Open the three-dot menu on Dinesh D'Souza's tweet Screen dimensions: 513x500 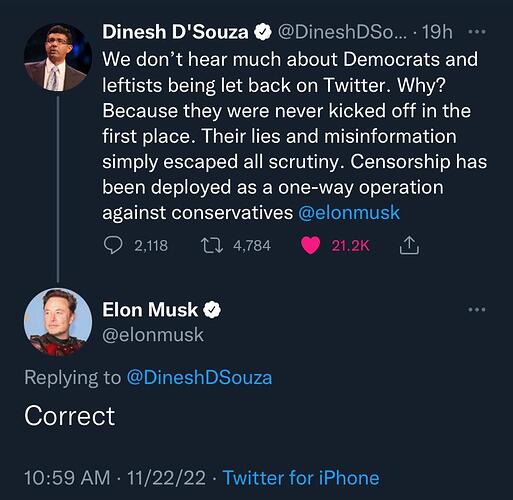pos(477,32)
